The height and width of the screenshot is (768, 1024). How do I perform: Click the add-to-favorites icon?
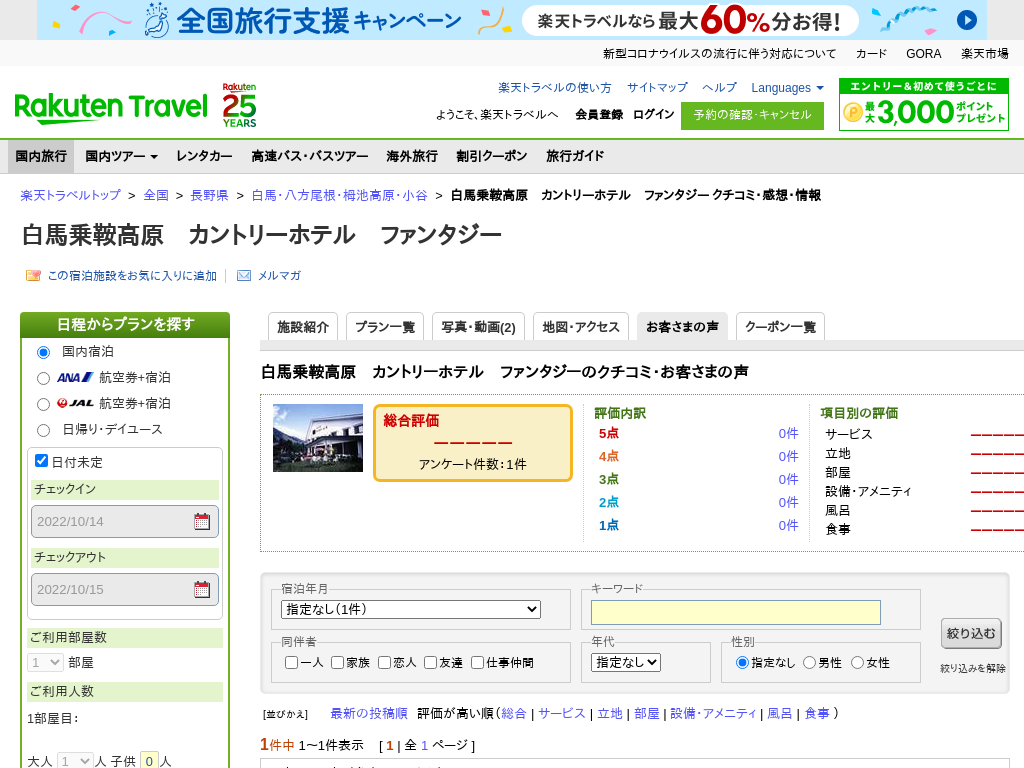point(33,276)
